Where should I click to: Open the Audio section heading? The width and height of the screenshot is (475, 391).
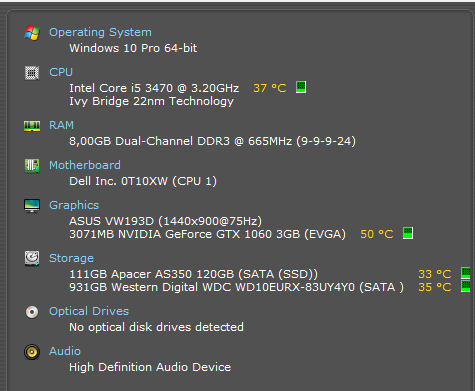tap(65, 351)
